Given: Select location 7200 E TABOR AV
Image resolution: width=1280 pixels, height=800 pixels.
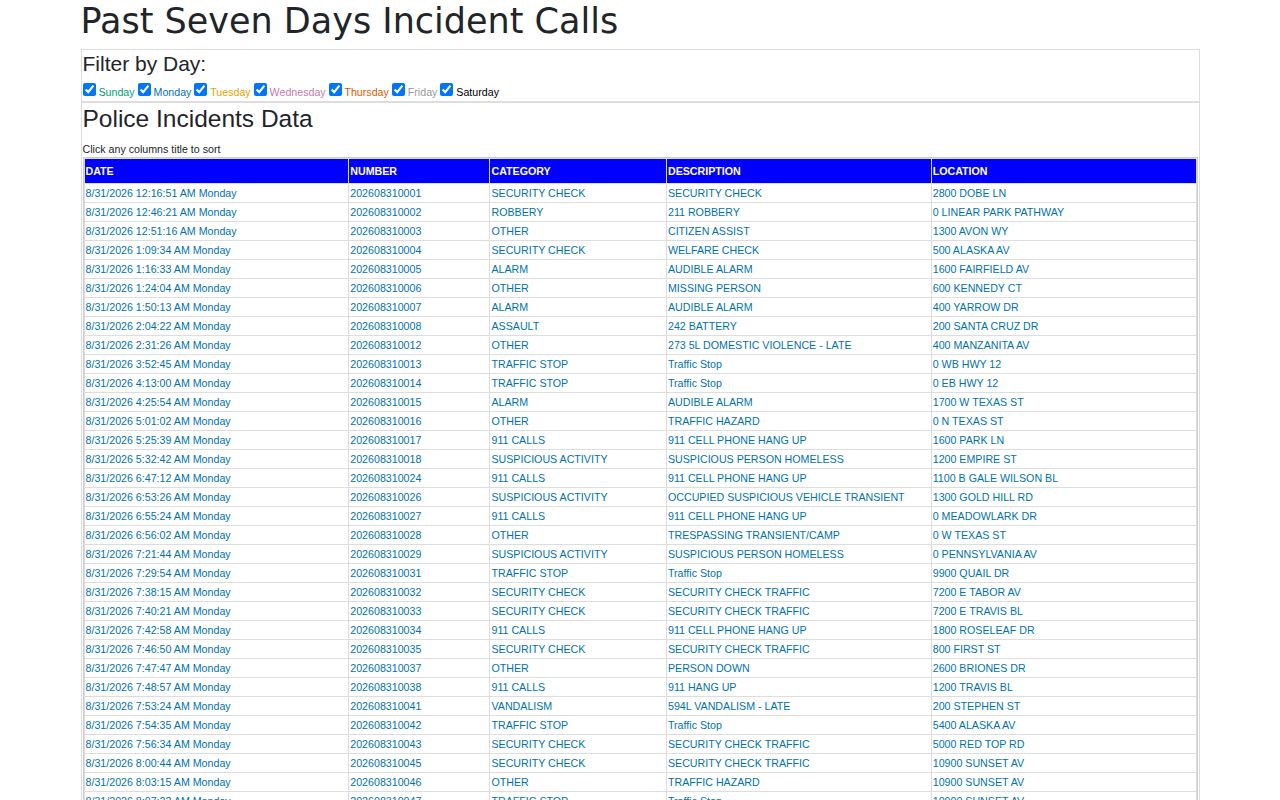Looking at the screenshot, I should point(977,592).
